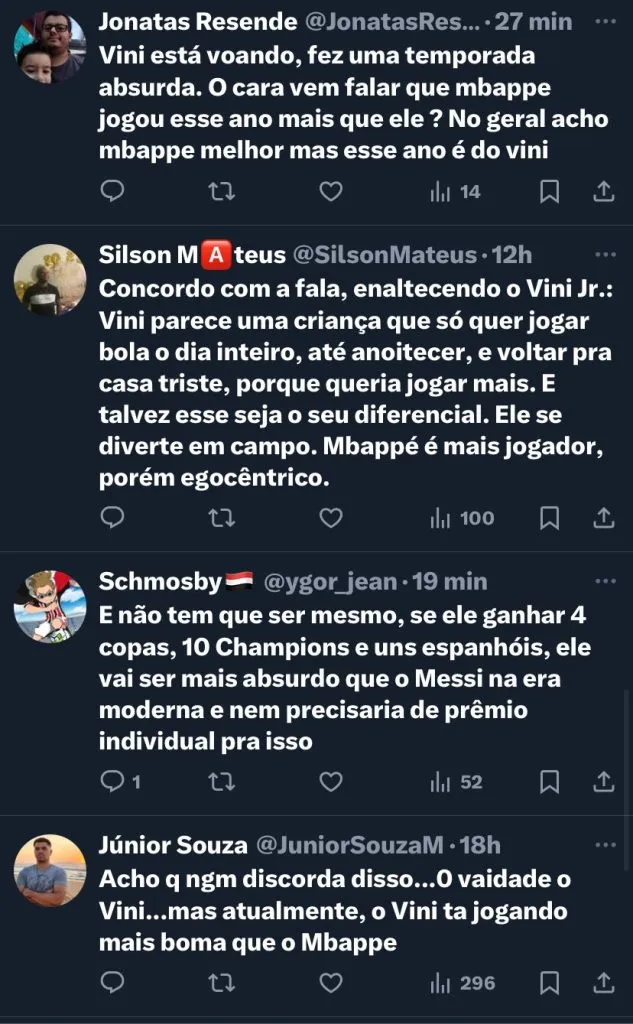This screenshot has width=633, height=1024.
Task: Open more options on Schmosby's tweet
Action: (605, 581)
